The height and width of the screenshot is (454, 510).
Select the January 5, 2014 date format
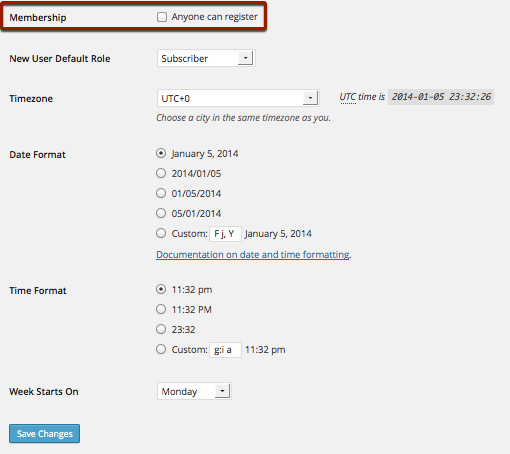click(x=161, y=153)
